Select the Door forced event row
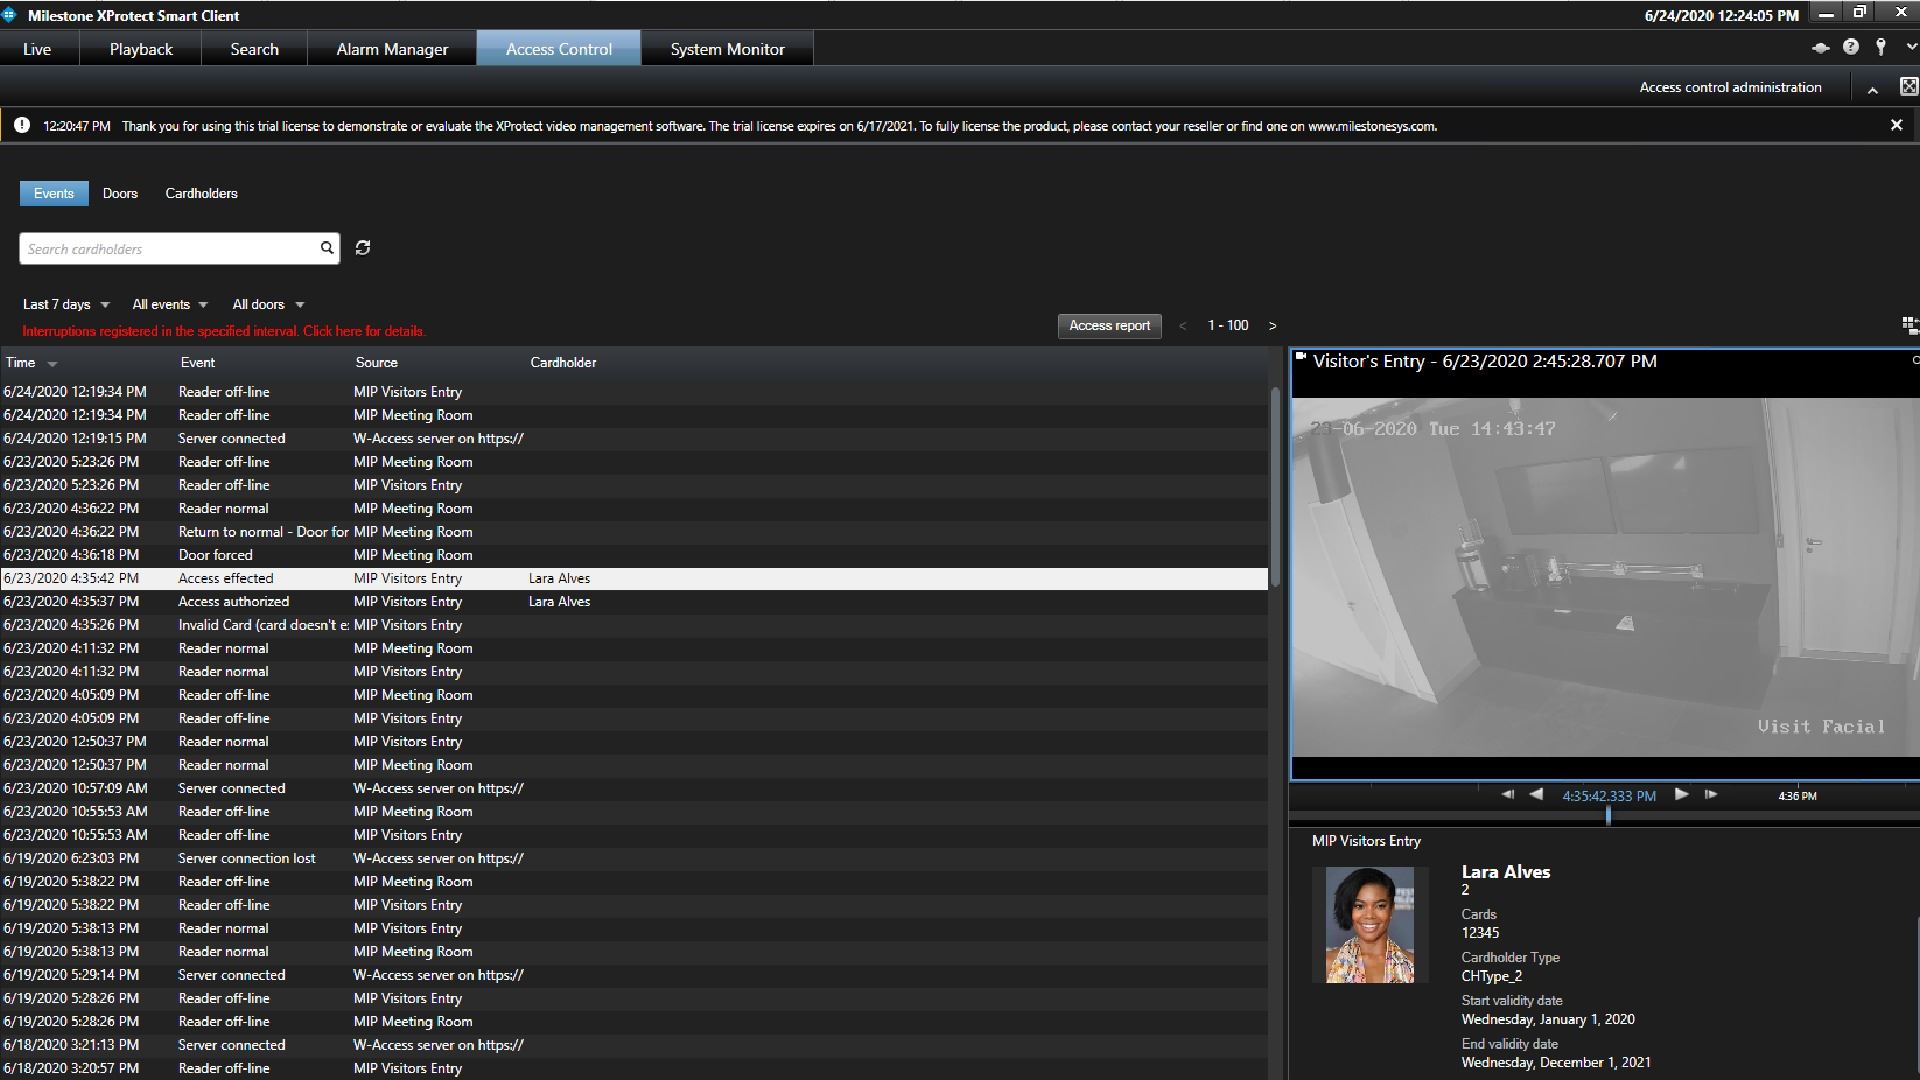This screenshot has width=1920, height=1080. tap(634, 555)
